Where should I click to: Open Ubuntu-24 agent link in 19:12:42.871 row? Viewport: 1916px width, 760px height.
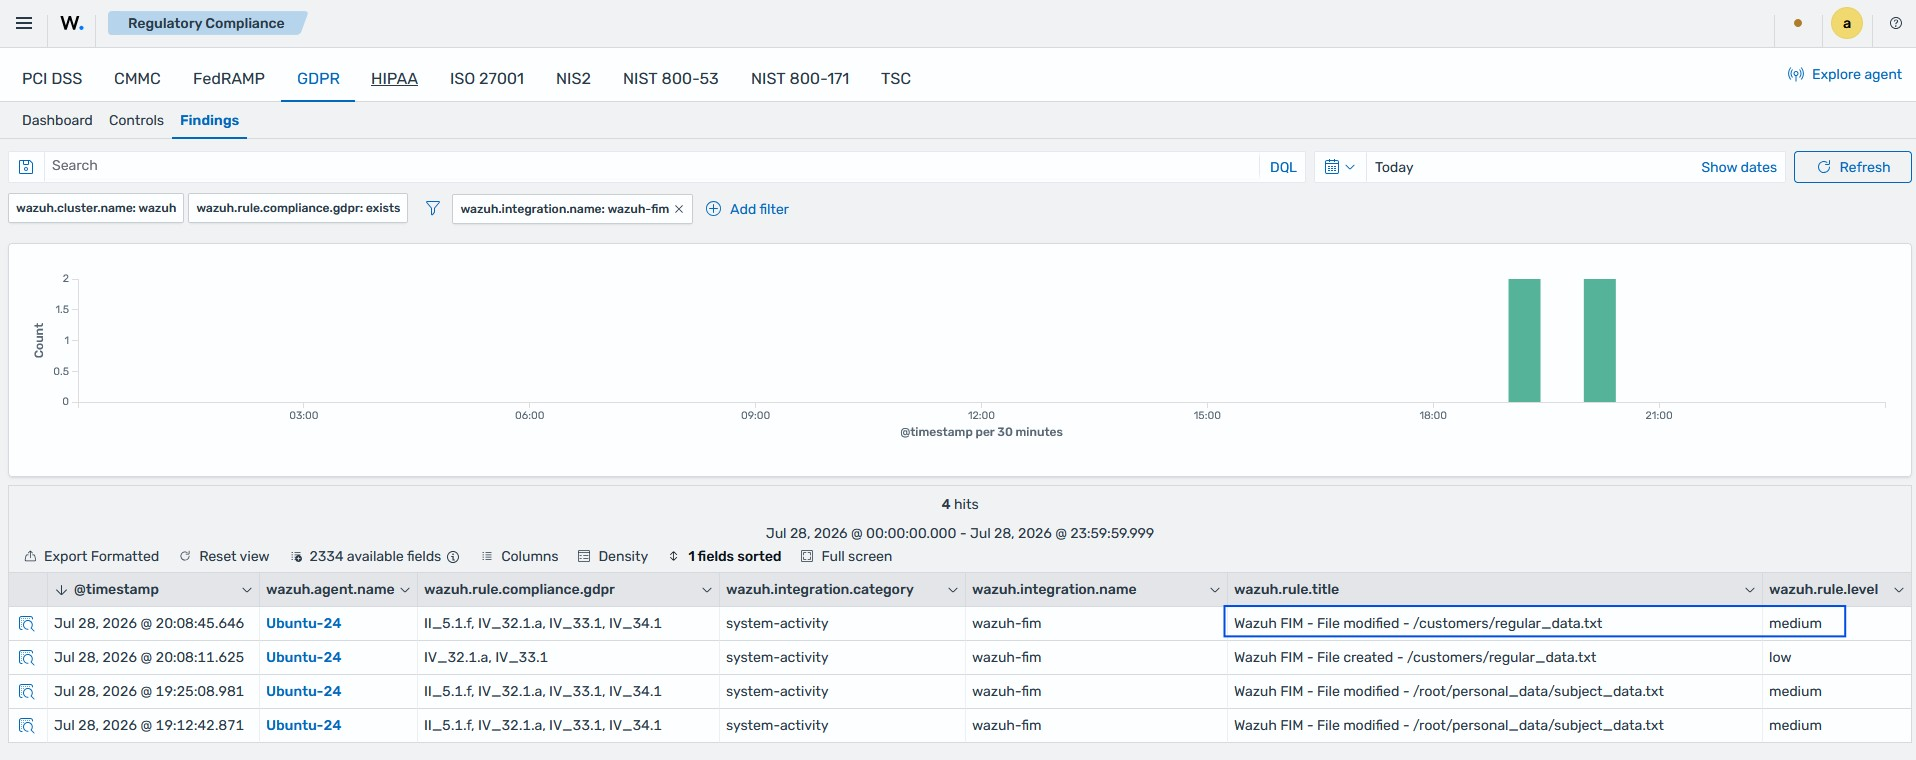[303, 725]
